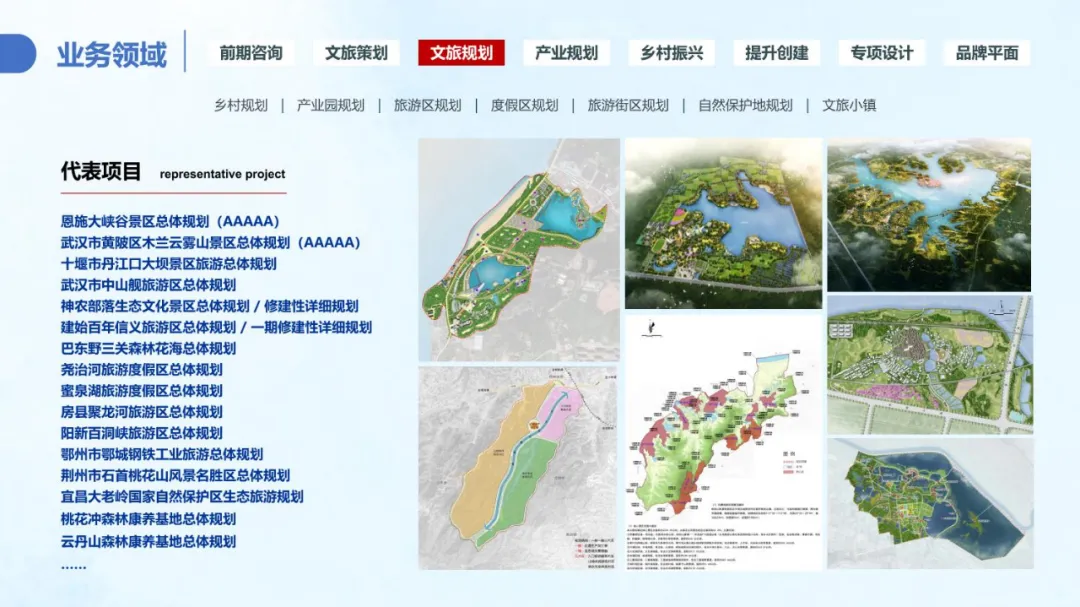The width and height of the screenshot is (1080, 607).
Task: Select the 云丹山森林康养基地总体规划 project
Action: click(x=148, y=541)
